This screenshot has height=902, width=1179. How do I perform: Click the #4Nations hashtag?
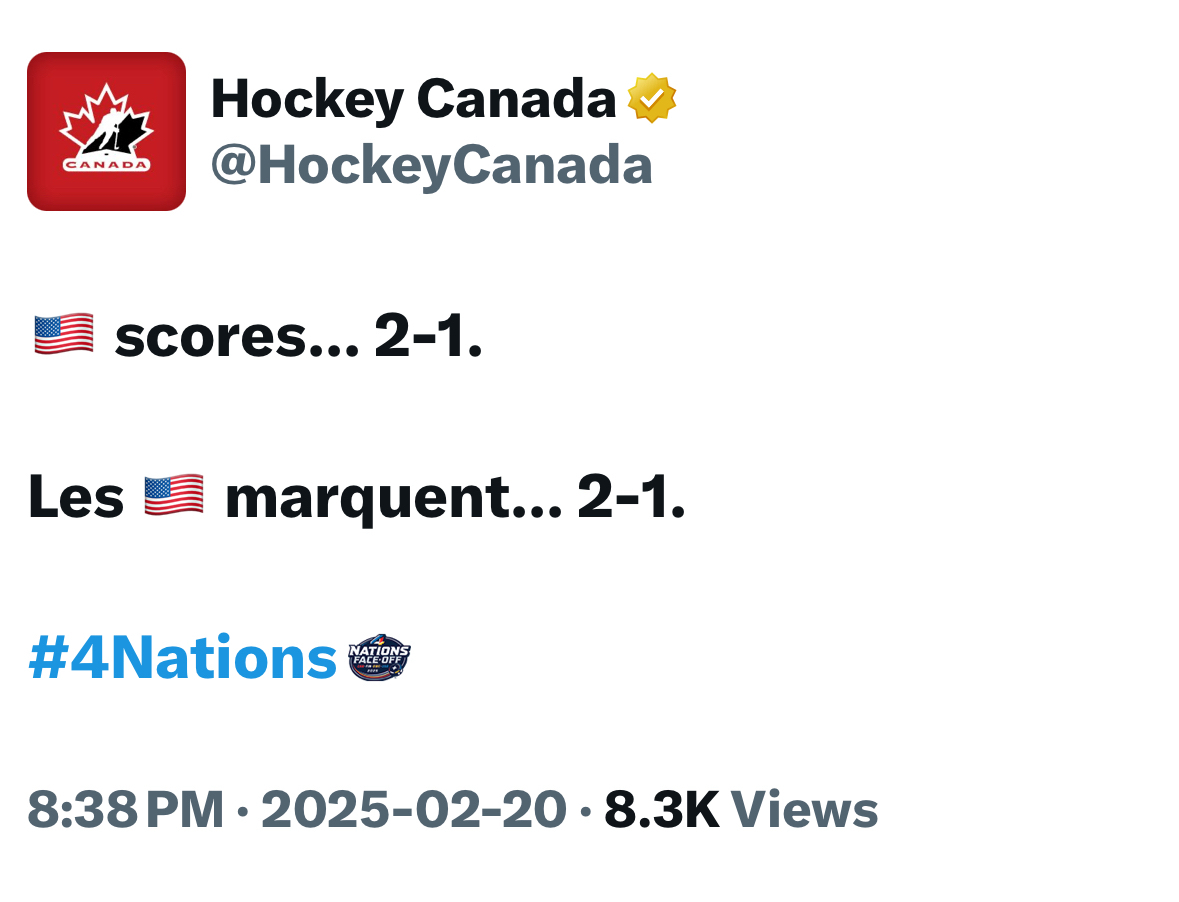click(183, 658)
